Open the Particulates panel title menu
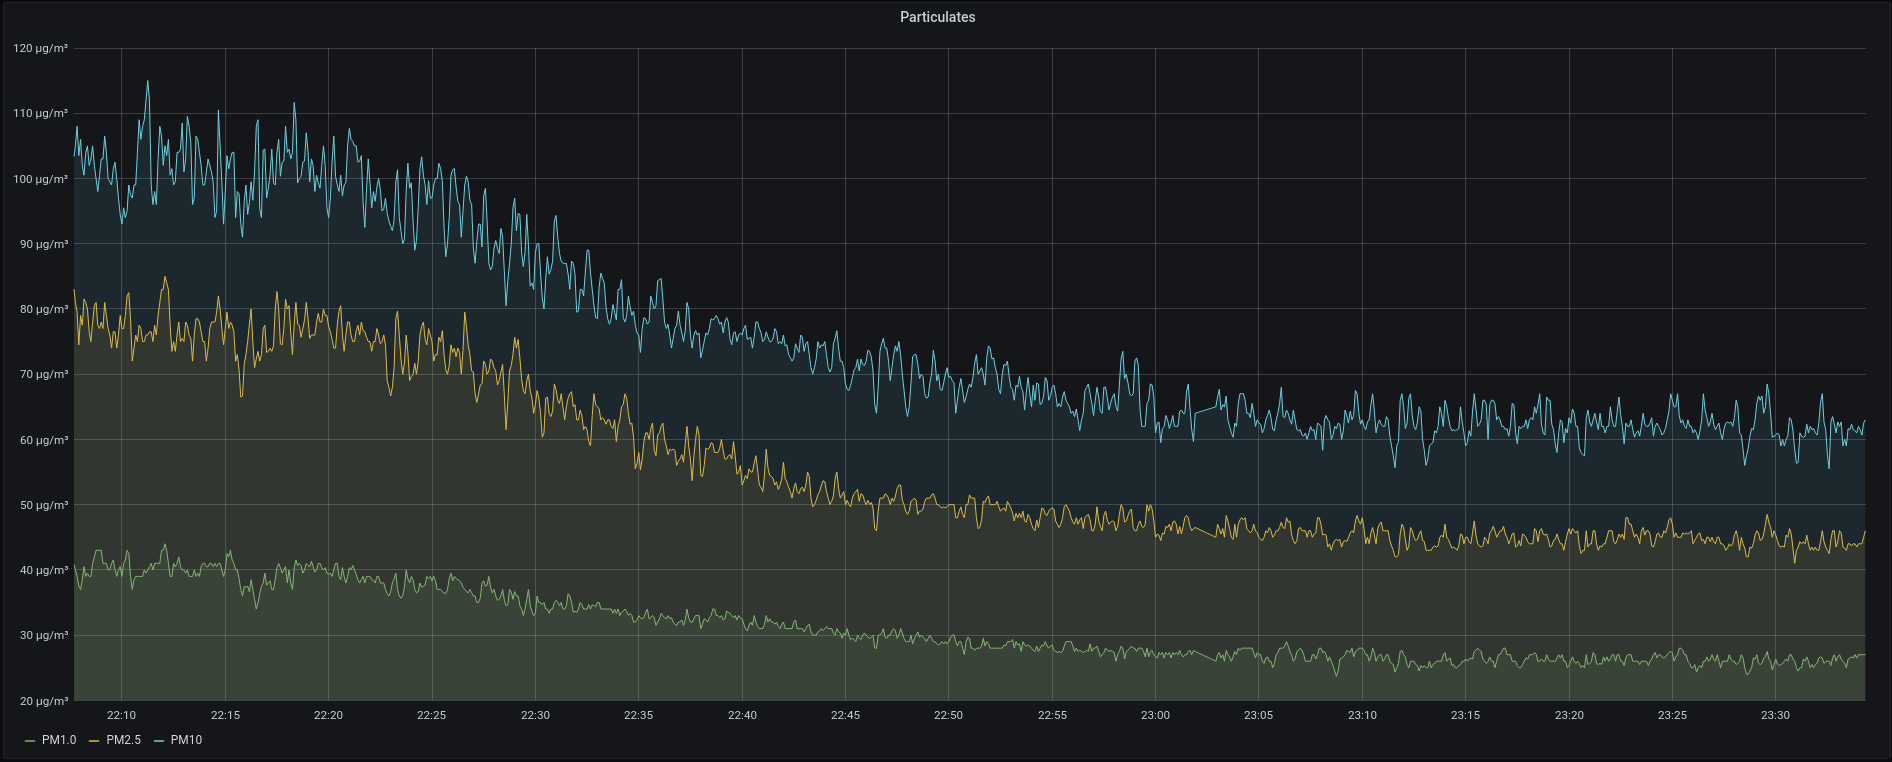 coord(937,17)
